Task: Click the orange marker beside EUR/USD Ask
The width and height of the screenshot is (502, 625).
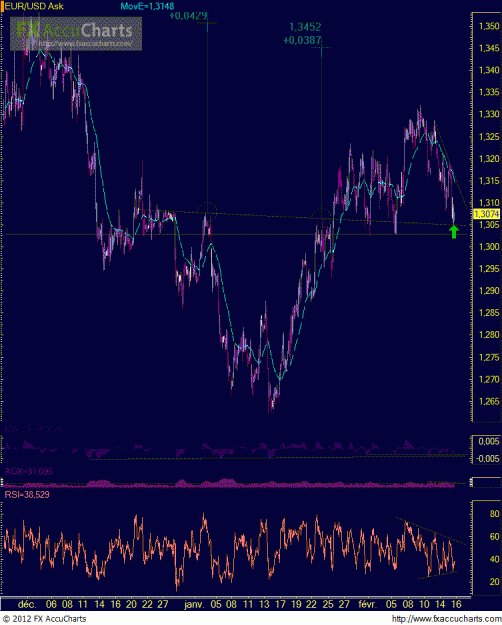Action: (2, 6)
